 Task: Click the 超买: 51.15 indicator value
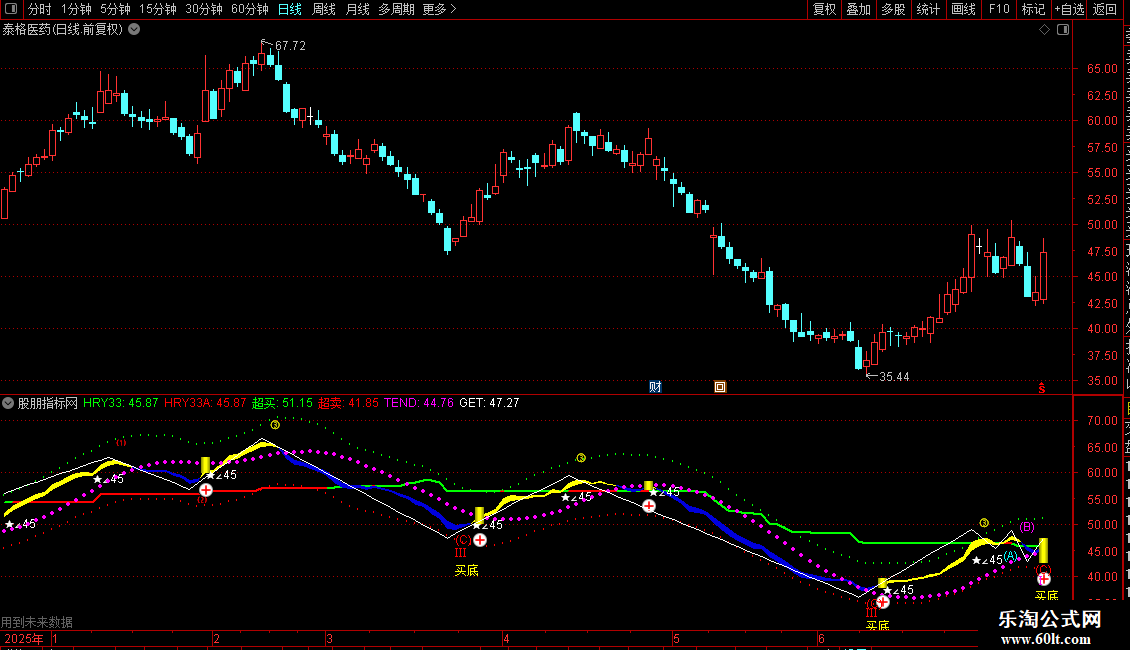tap(282, 403)
